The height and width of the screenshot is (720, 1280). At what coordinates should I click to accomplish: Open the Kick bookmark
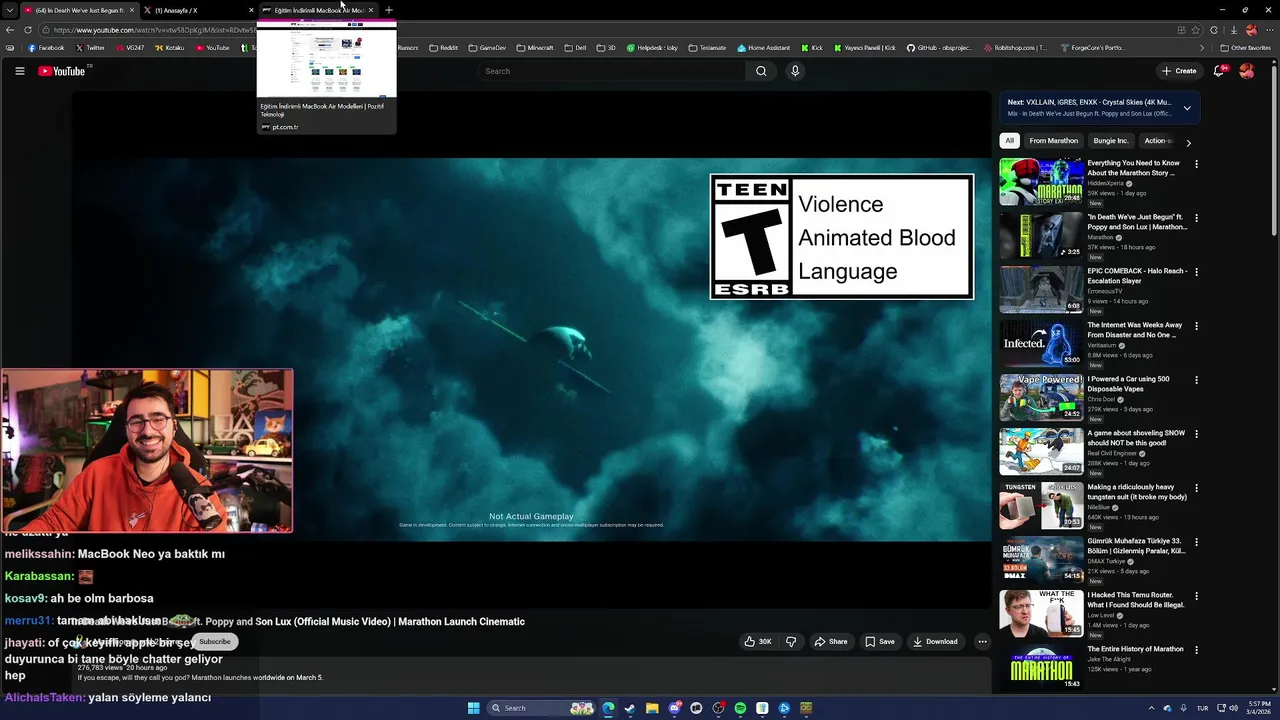pos(812,48)
